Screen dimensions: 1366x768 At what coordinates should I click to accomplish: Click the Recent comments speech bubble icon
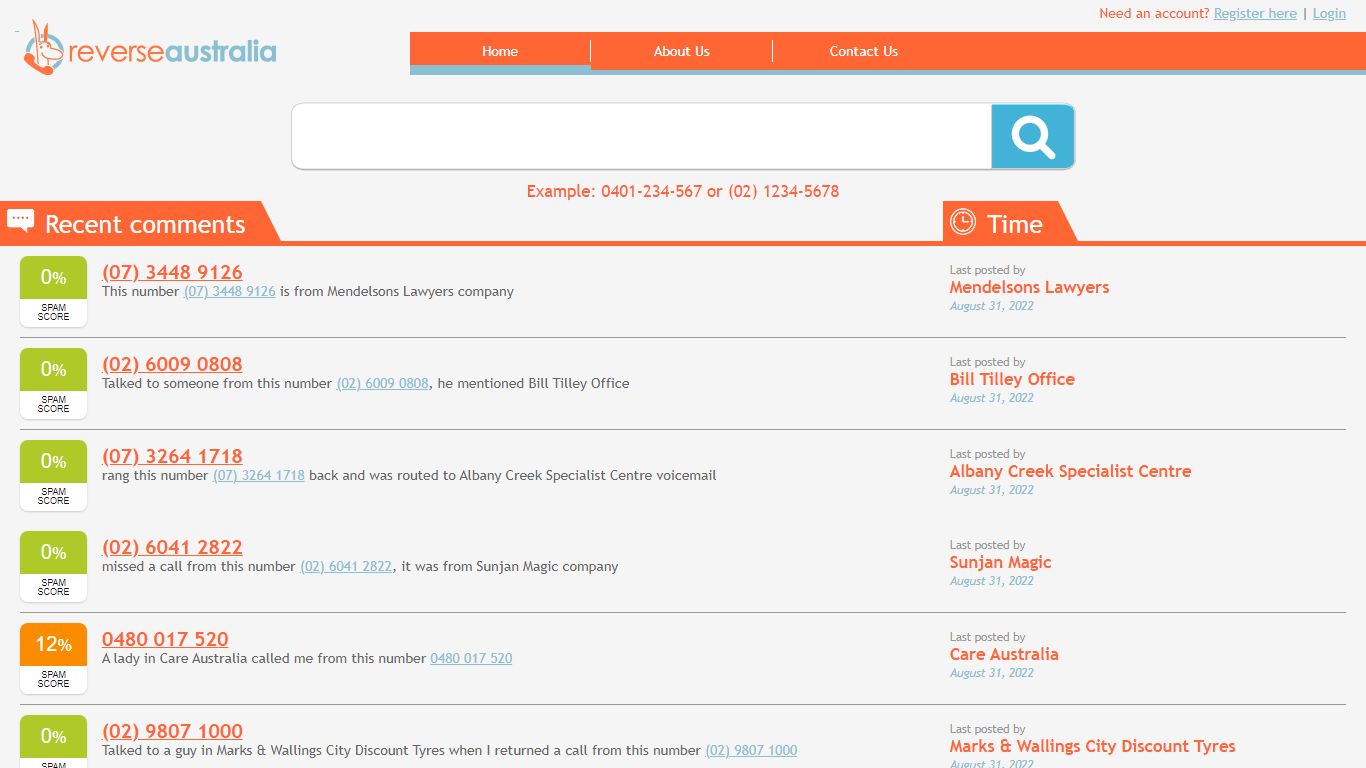[20, 221]
